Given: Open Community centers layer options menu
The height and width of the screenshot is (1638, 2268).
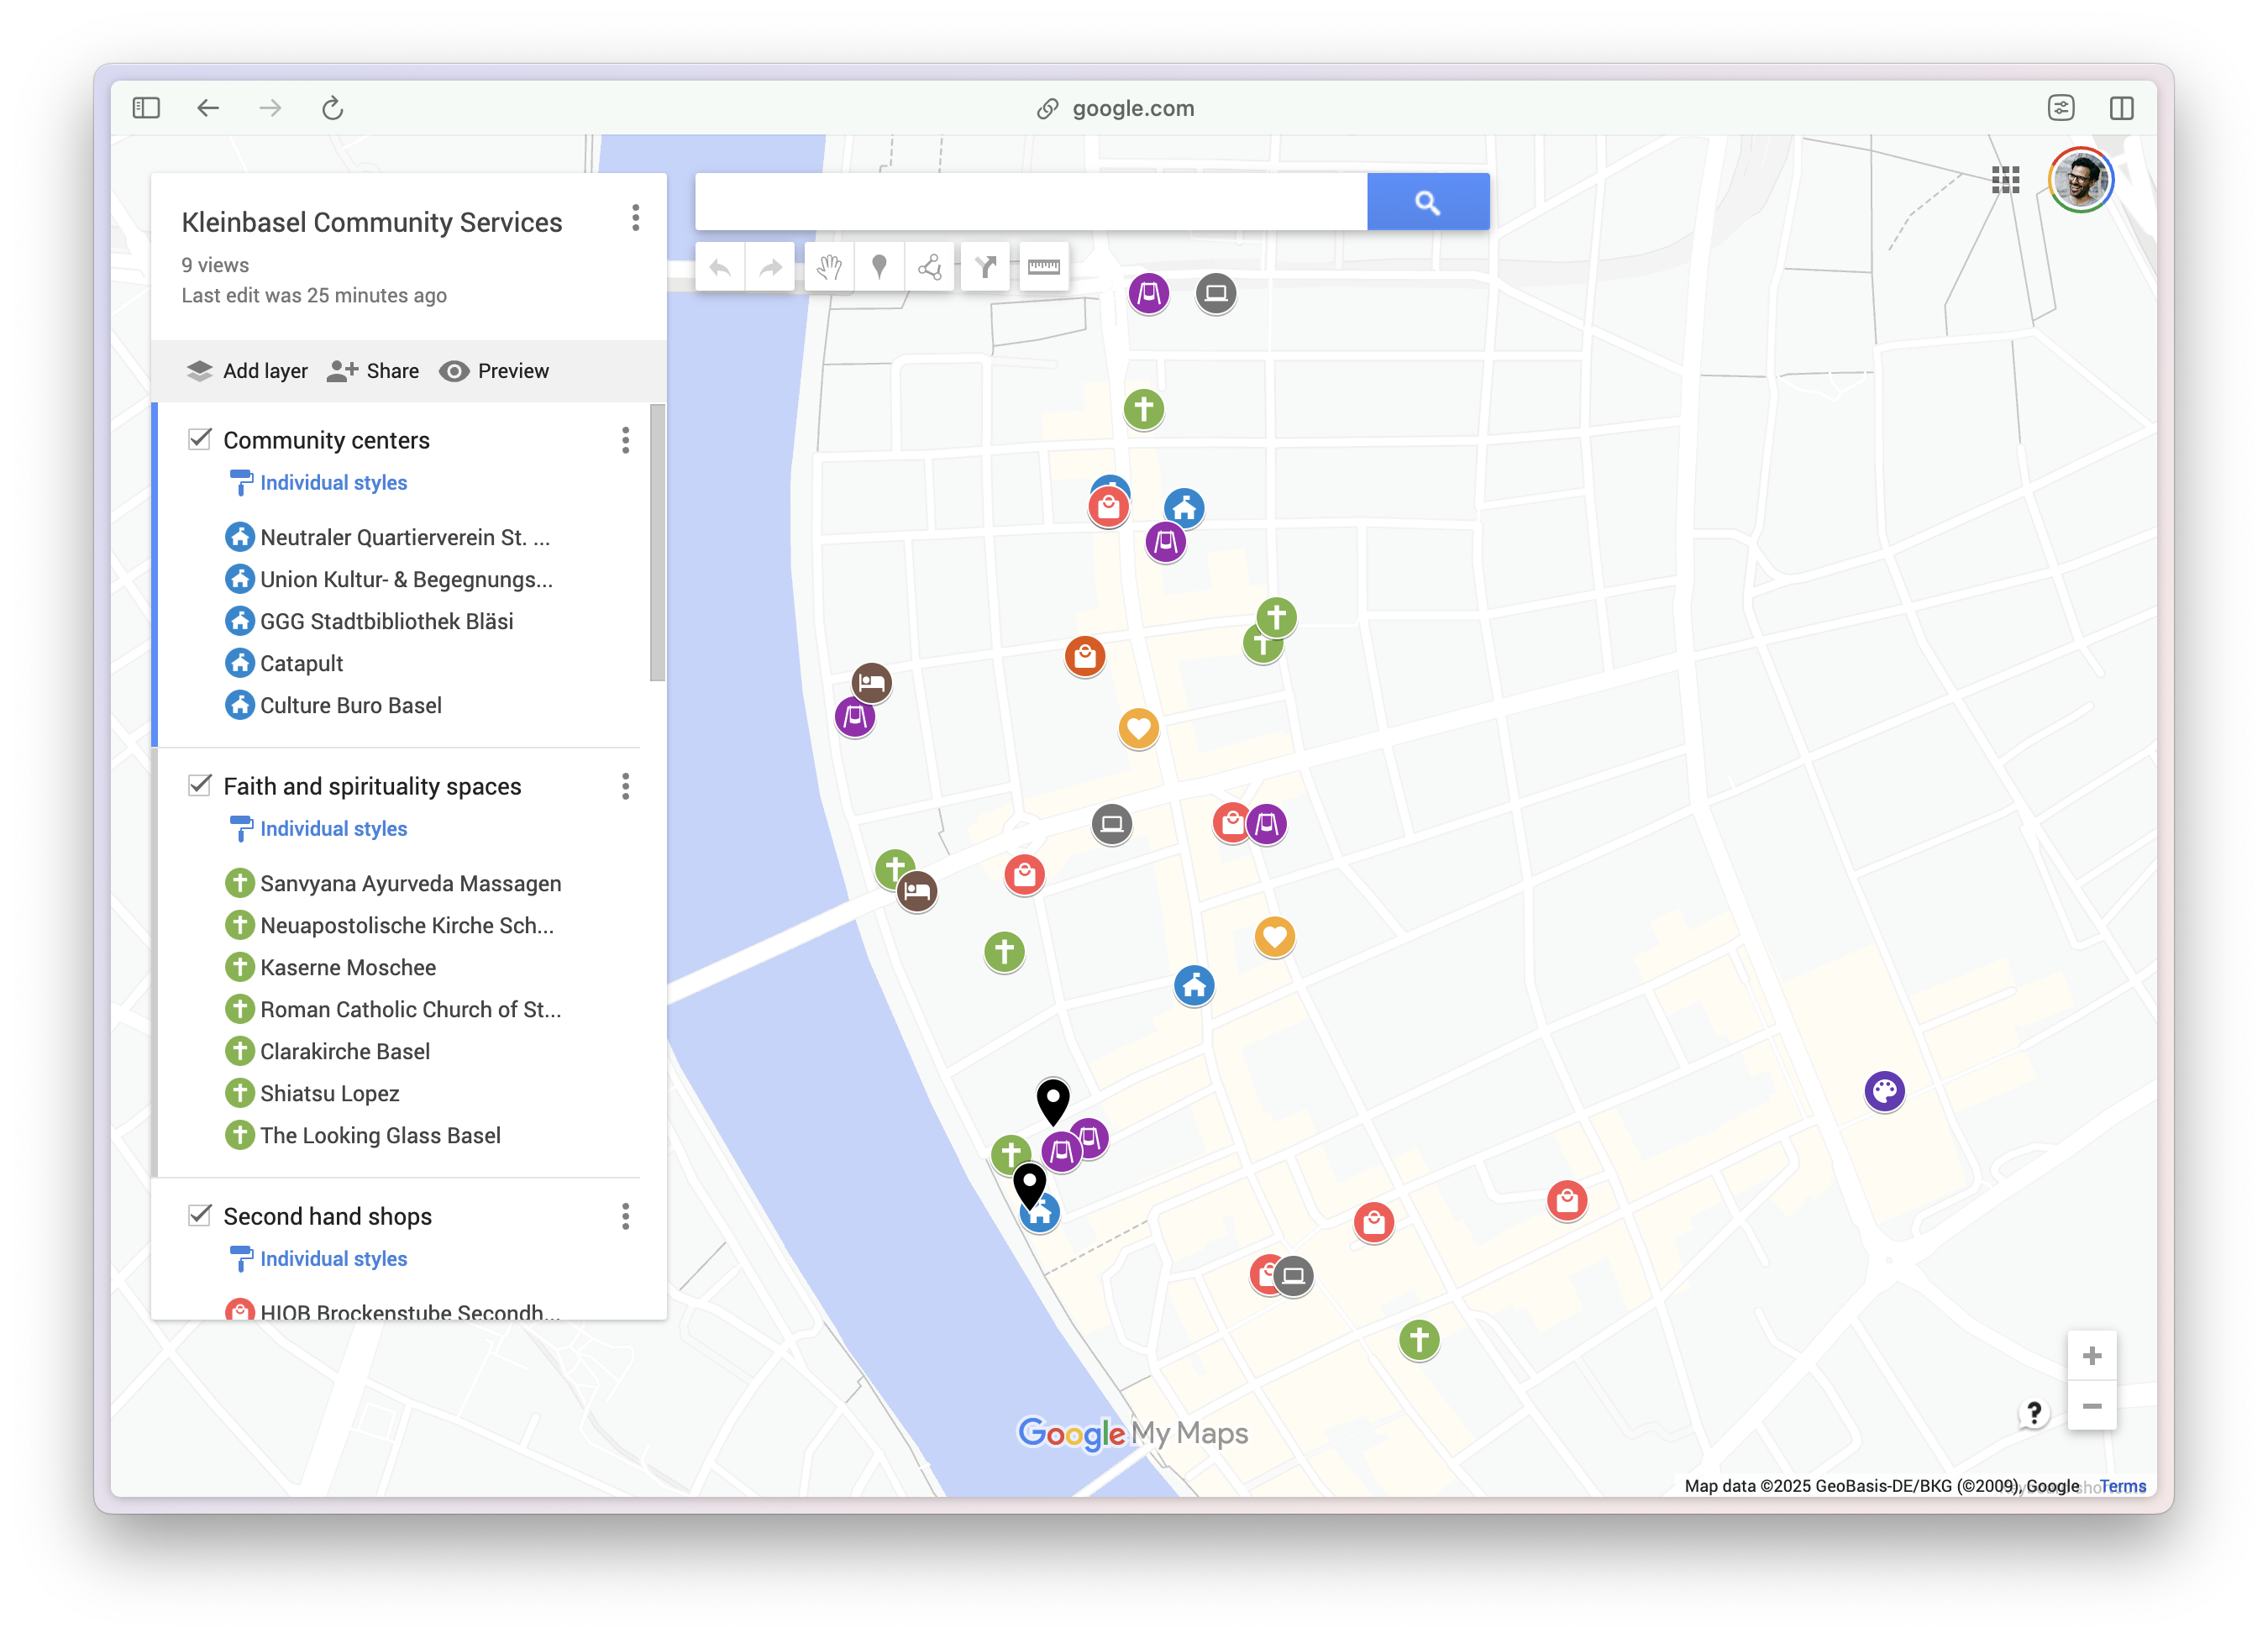Looking at the screenshot, I should tap(625, 440).
